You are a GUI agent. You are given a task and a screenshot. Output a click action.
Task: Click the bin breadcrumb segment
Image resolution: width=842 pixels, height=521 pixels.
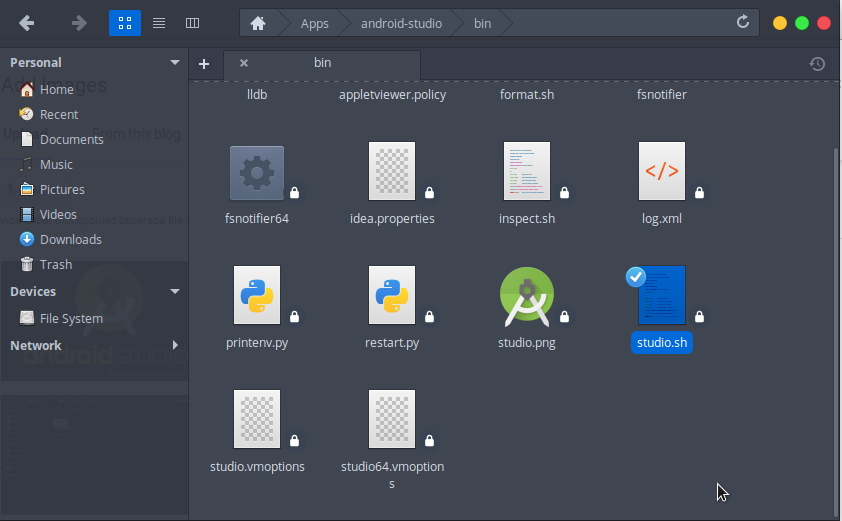[x=482, y=24]
